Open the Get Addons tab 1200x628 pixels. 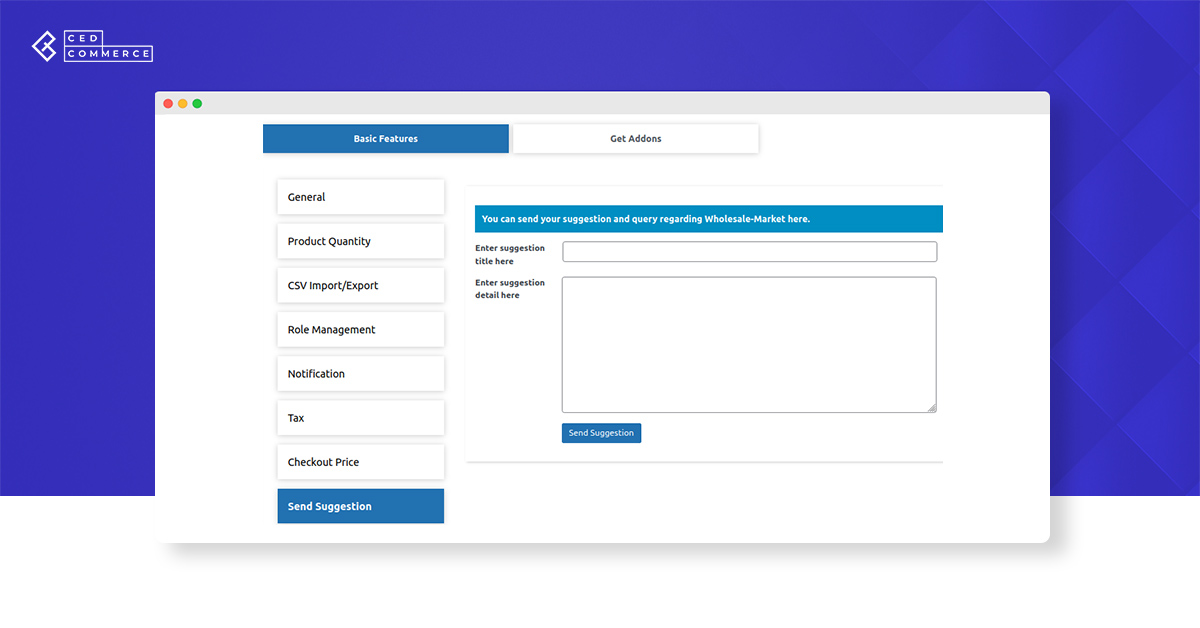click(x=636, y=139)
